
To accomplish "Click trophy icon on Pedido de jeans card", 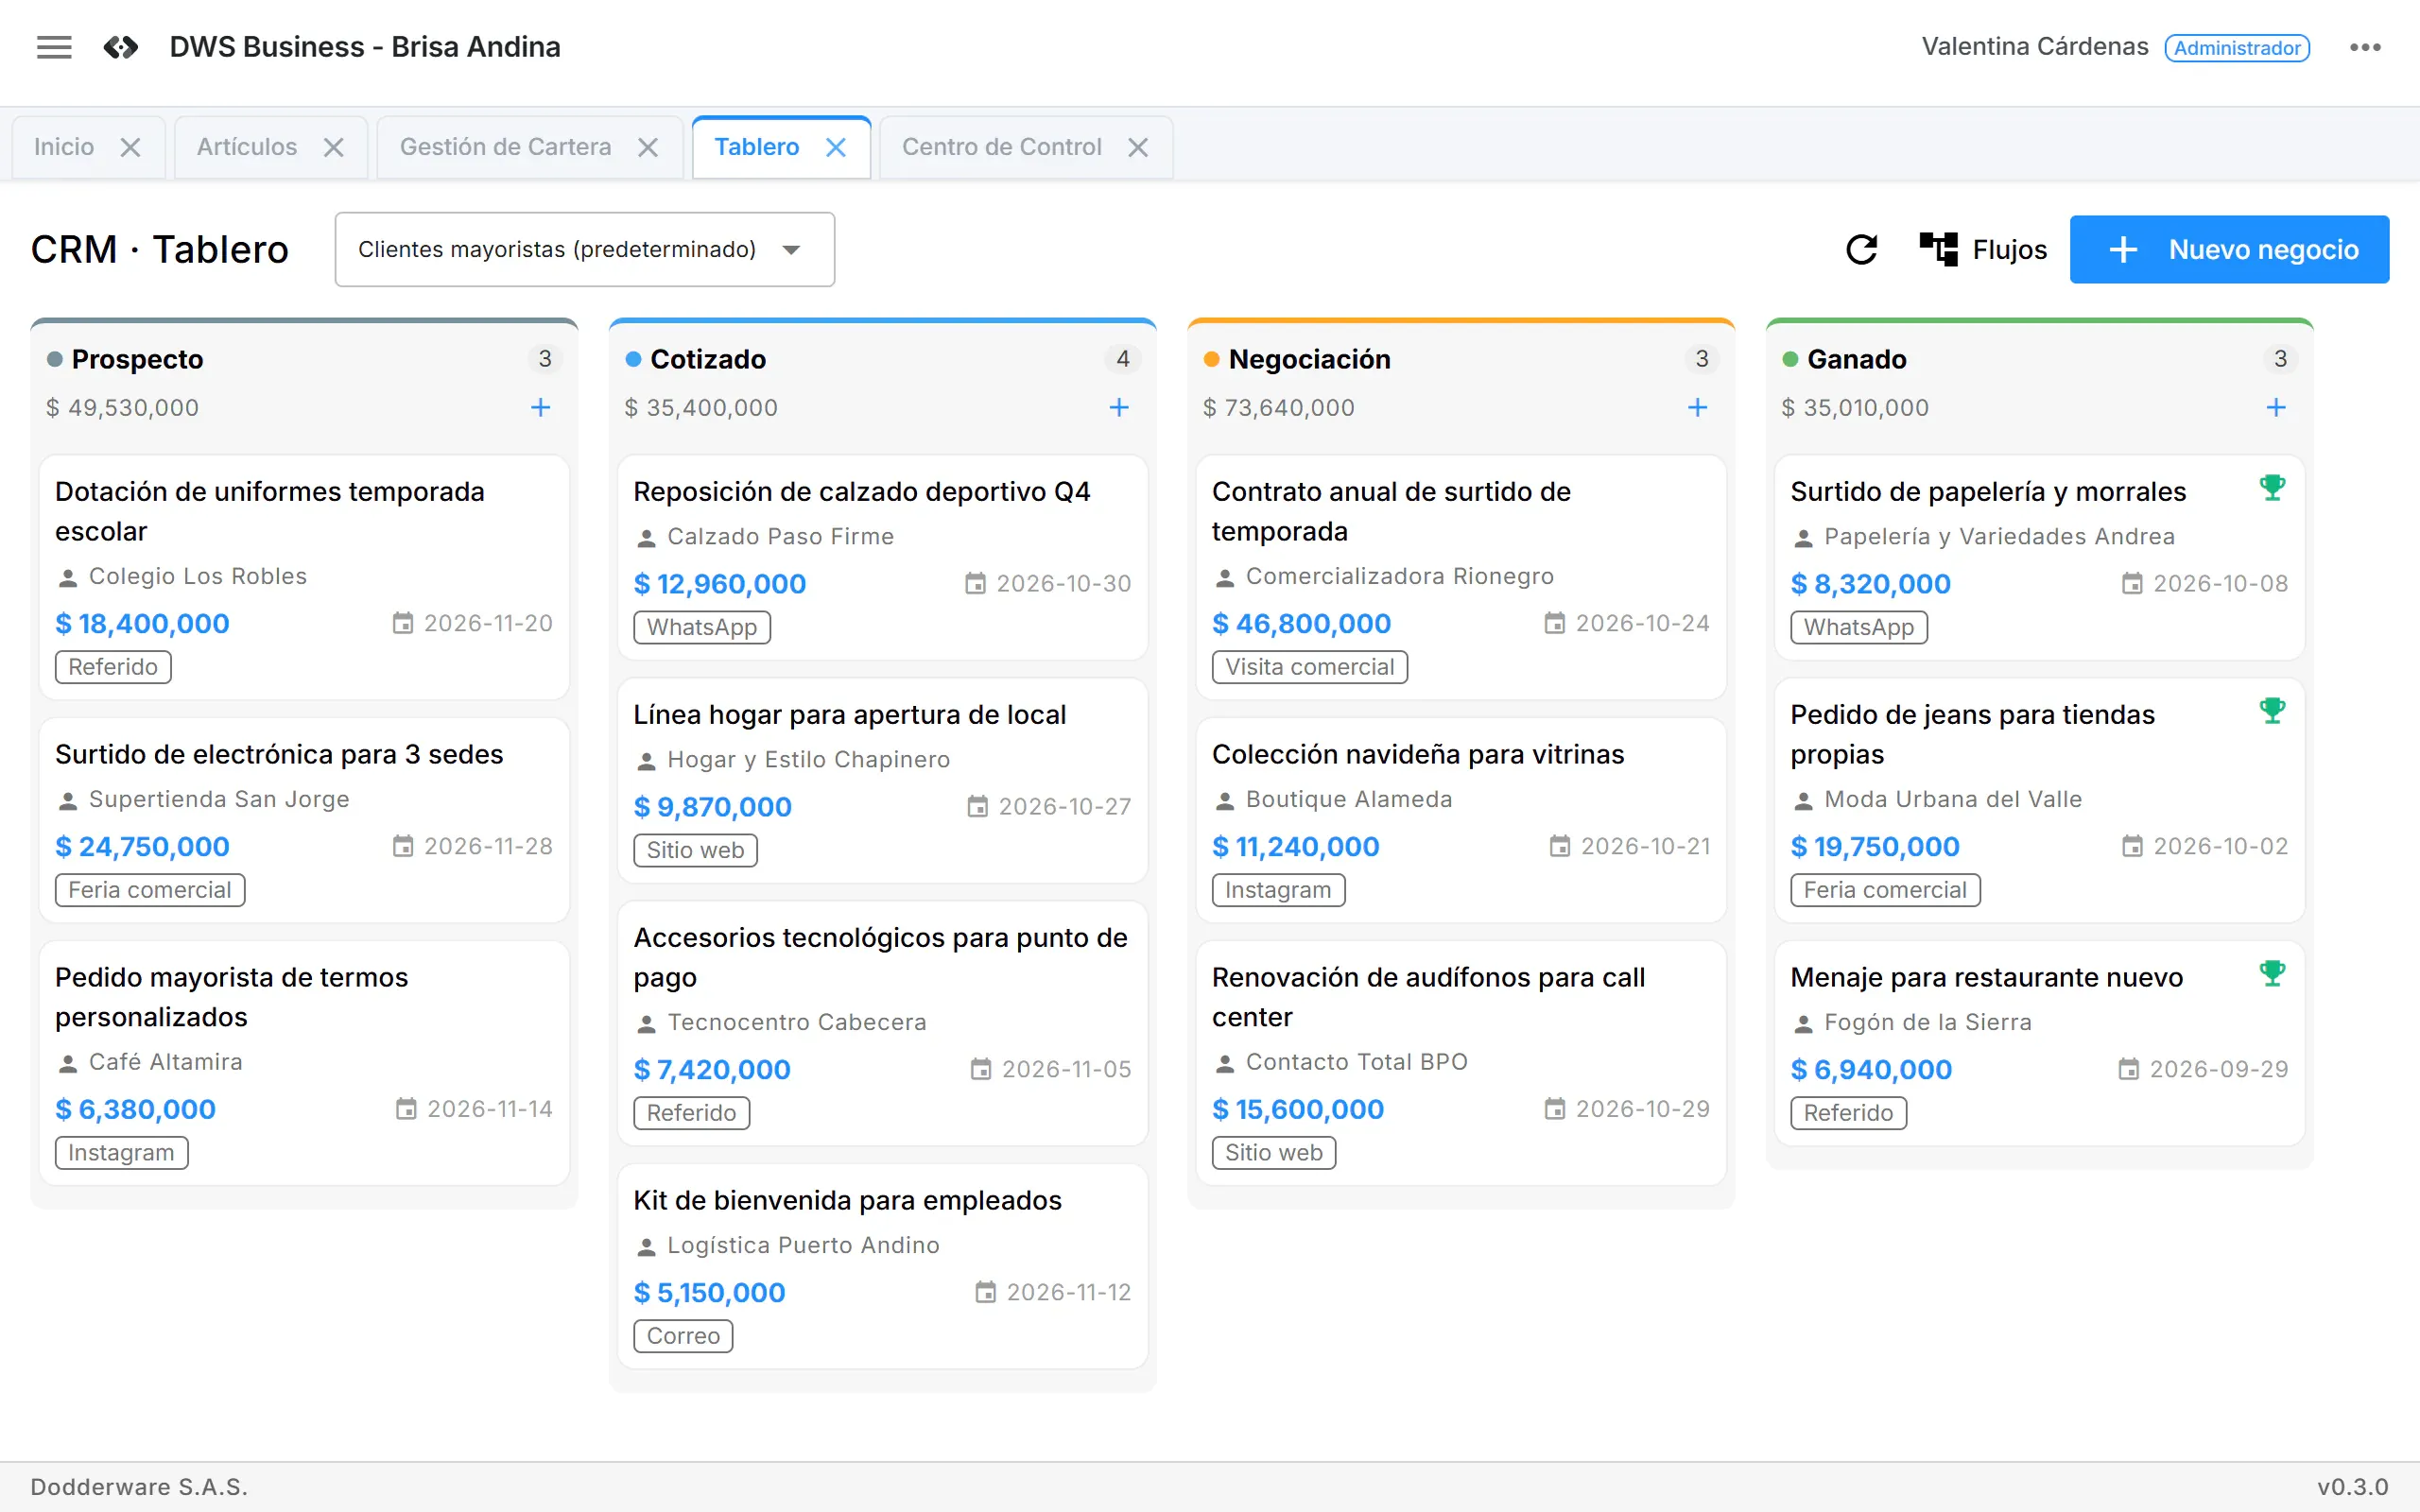I will (x=2272, y=711).
